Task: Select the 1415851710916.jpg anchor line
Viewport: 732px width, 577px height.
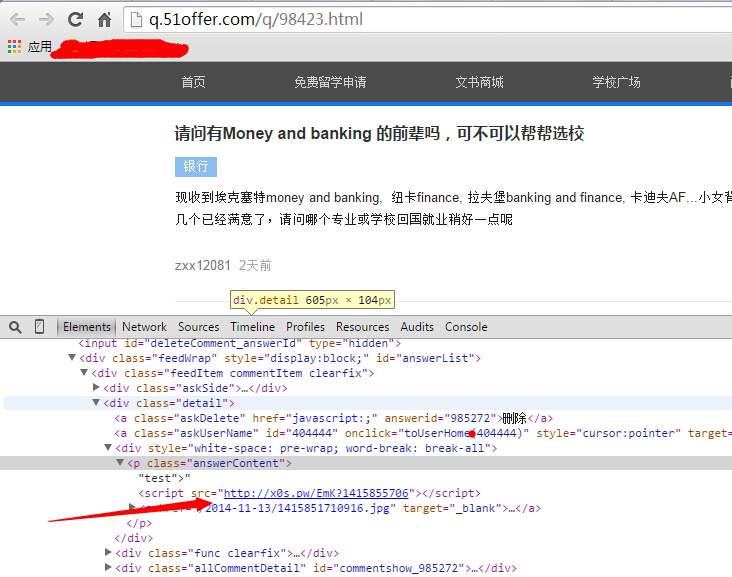Action: pyautogui.click(x=340, y=508)
